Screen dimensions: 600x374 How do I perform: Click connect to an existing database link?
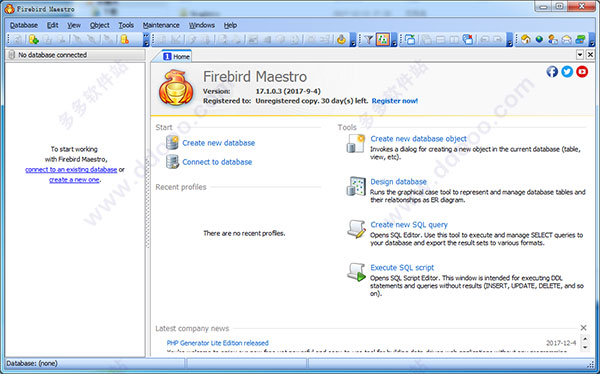pos(71,170)
